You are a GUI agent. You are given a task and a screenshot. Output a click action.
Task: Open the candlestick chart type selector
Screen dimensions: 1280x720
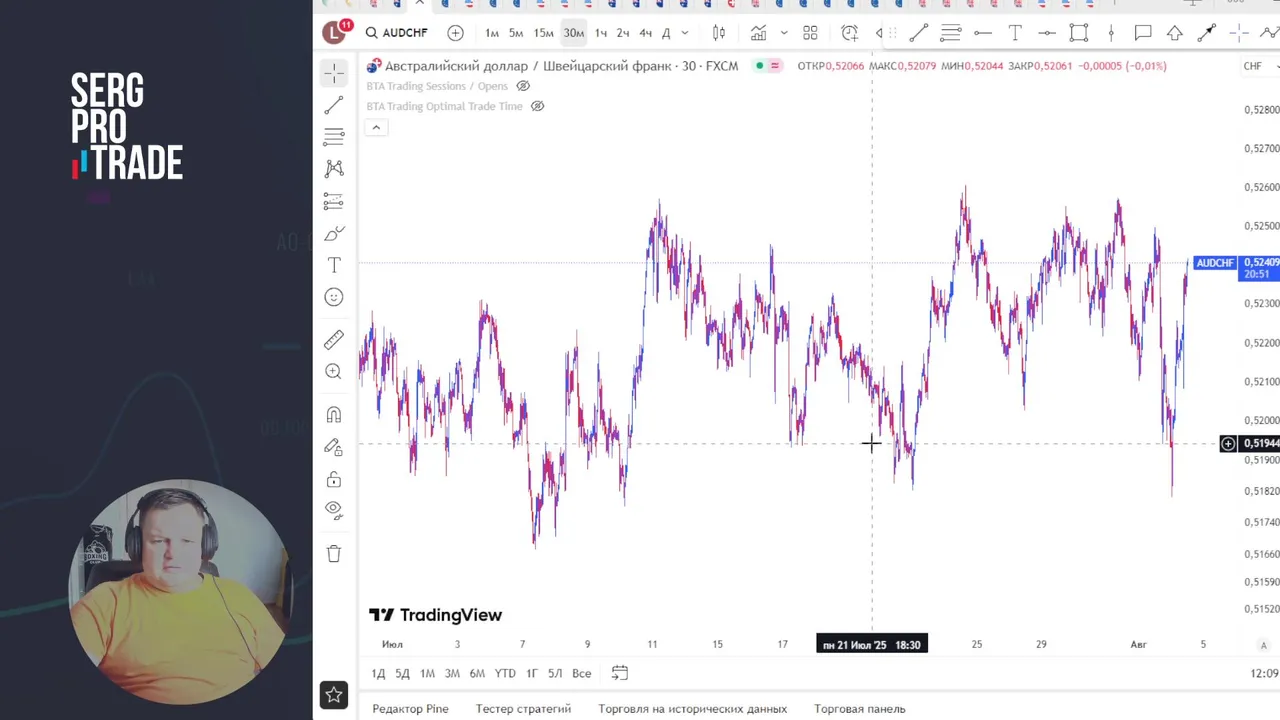click(x=719, y=33)
